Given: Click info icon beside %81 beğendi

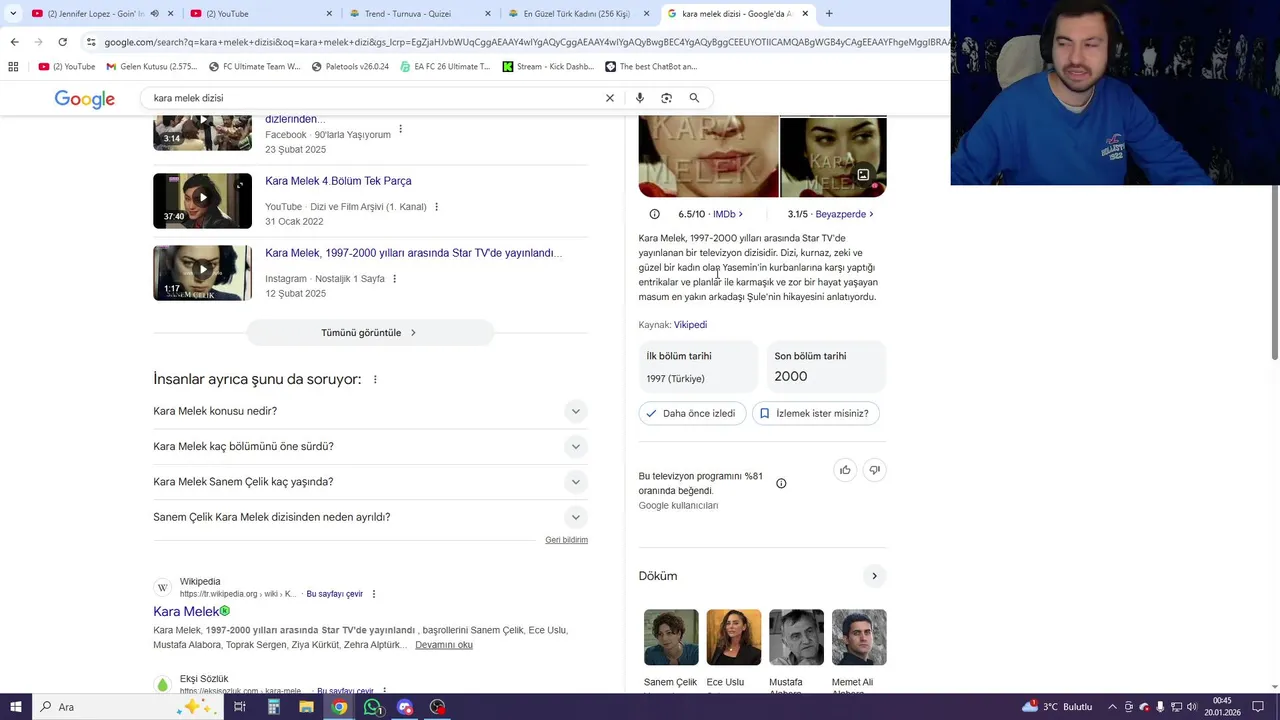Looking at the screenshot, I should click(781, 484).
